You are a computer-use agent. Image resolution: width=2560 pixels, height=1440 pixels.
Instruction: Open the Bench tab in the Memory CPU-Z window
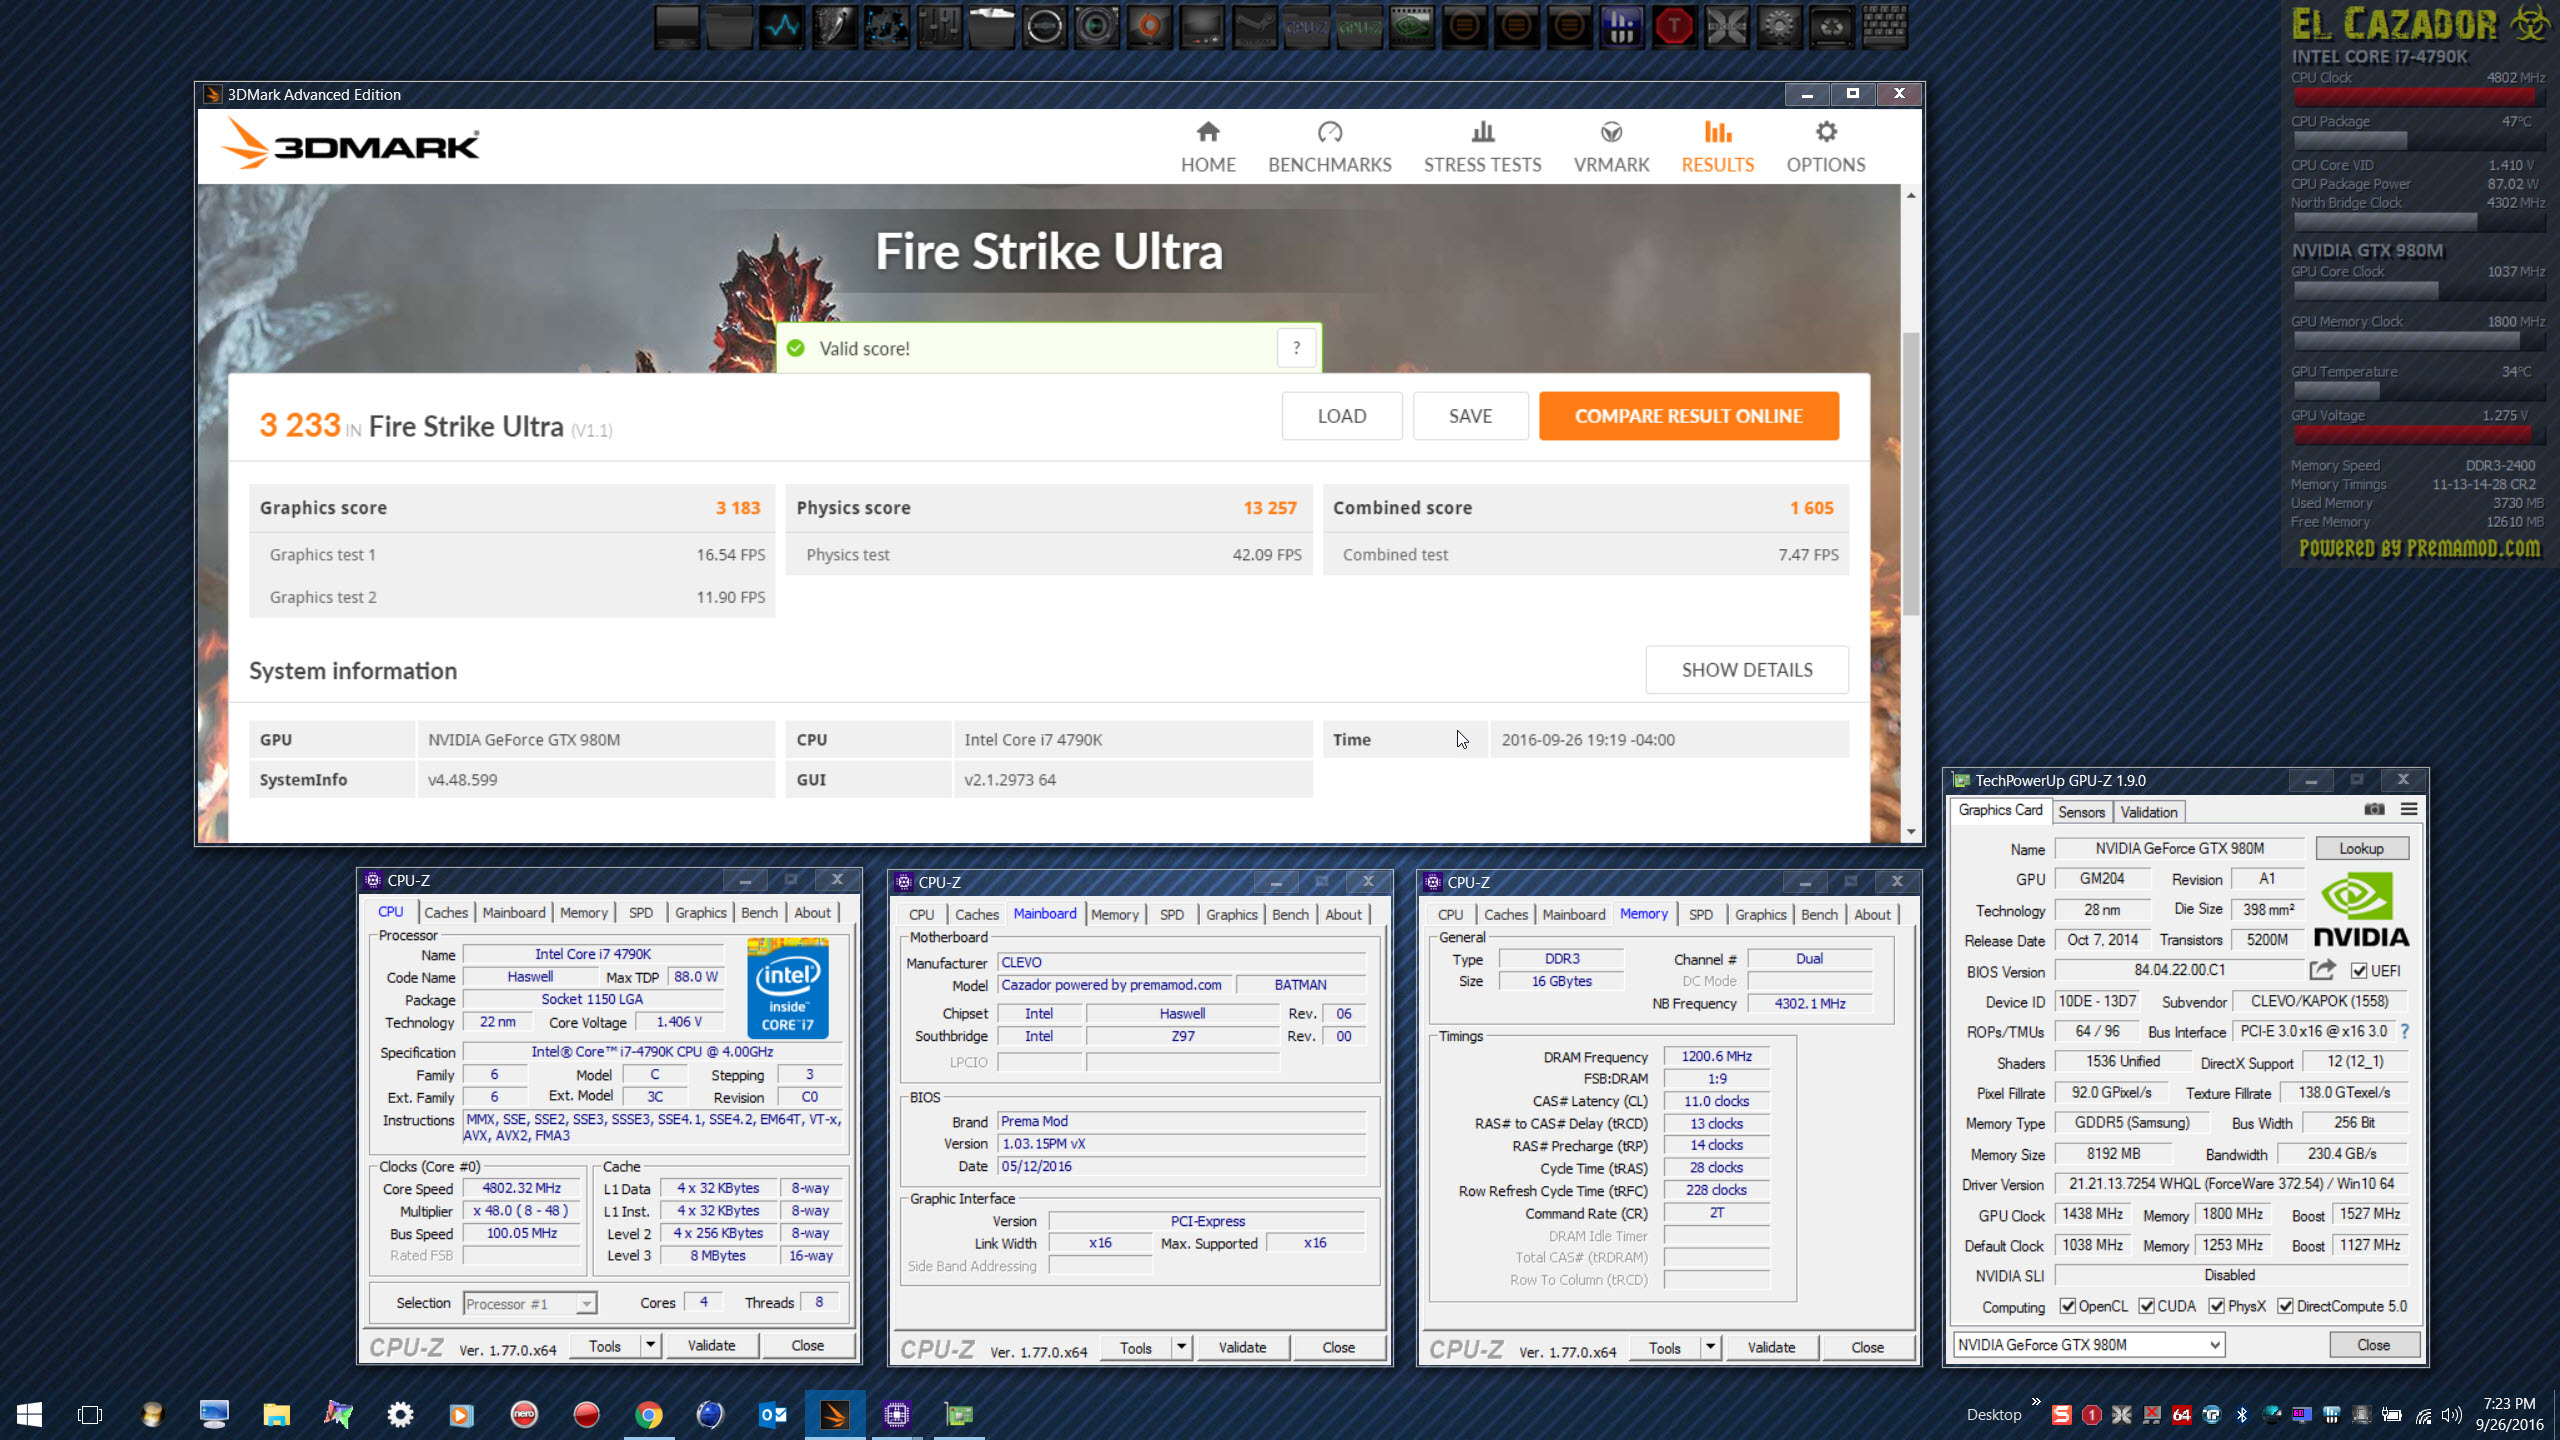[1819, 914]
